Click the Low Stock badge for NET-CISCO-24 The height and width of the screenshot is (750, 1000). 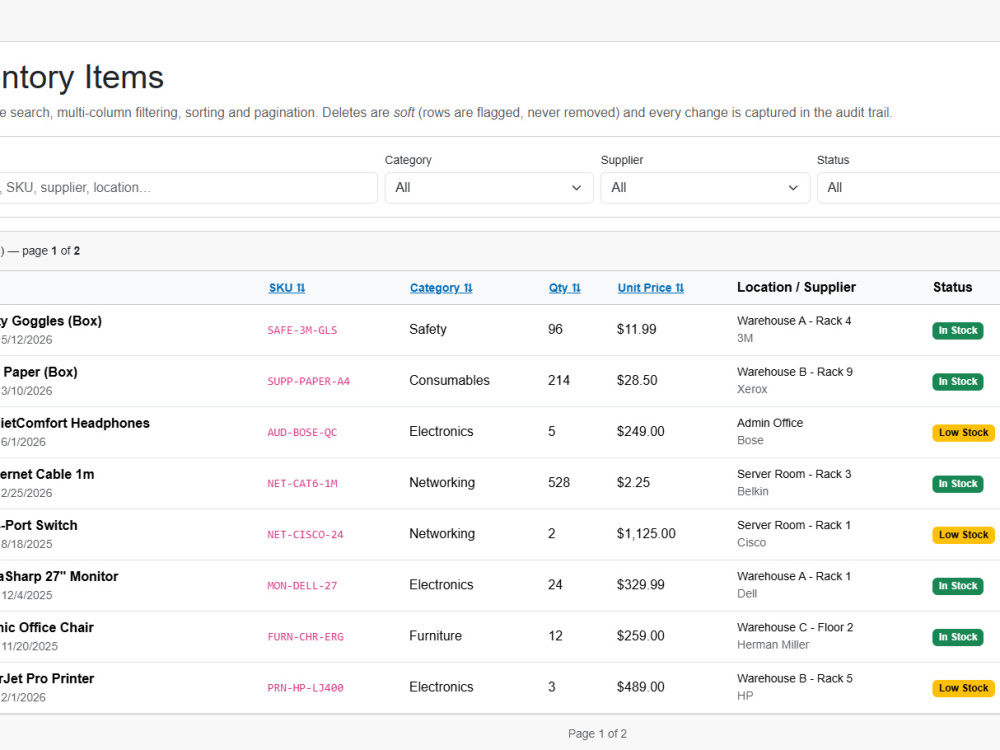tap(963, 534)
